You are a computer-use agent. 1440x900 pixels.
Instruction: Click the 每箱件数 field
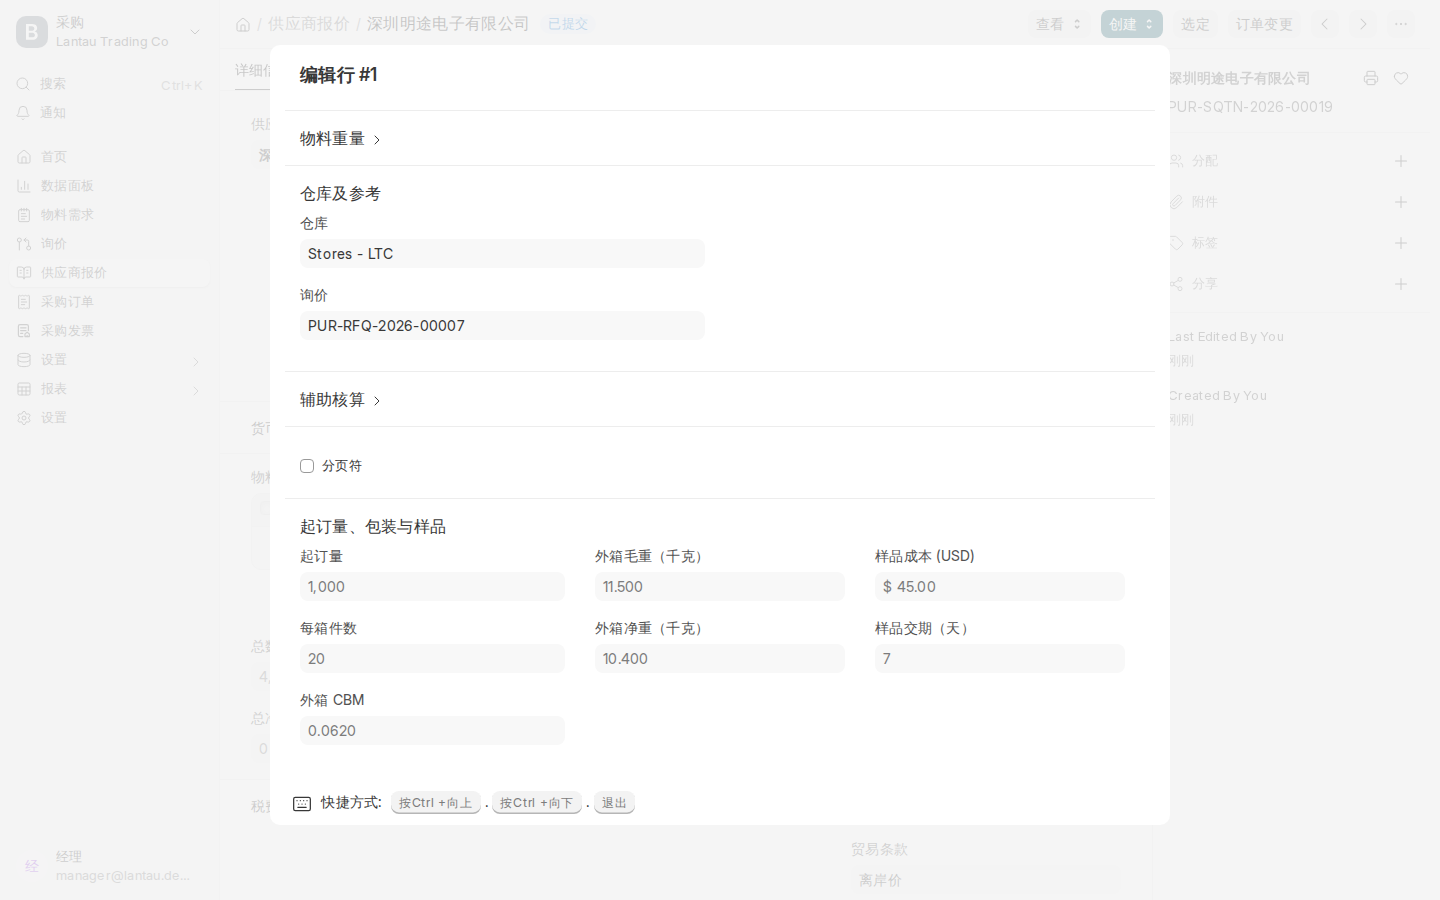432,659
